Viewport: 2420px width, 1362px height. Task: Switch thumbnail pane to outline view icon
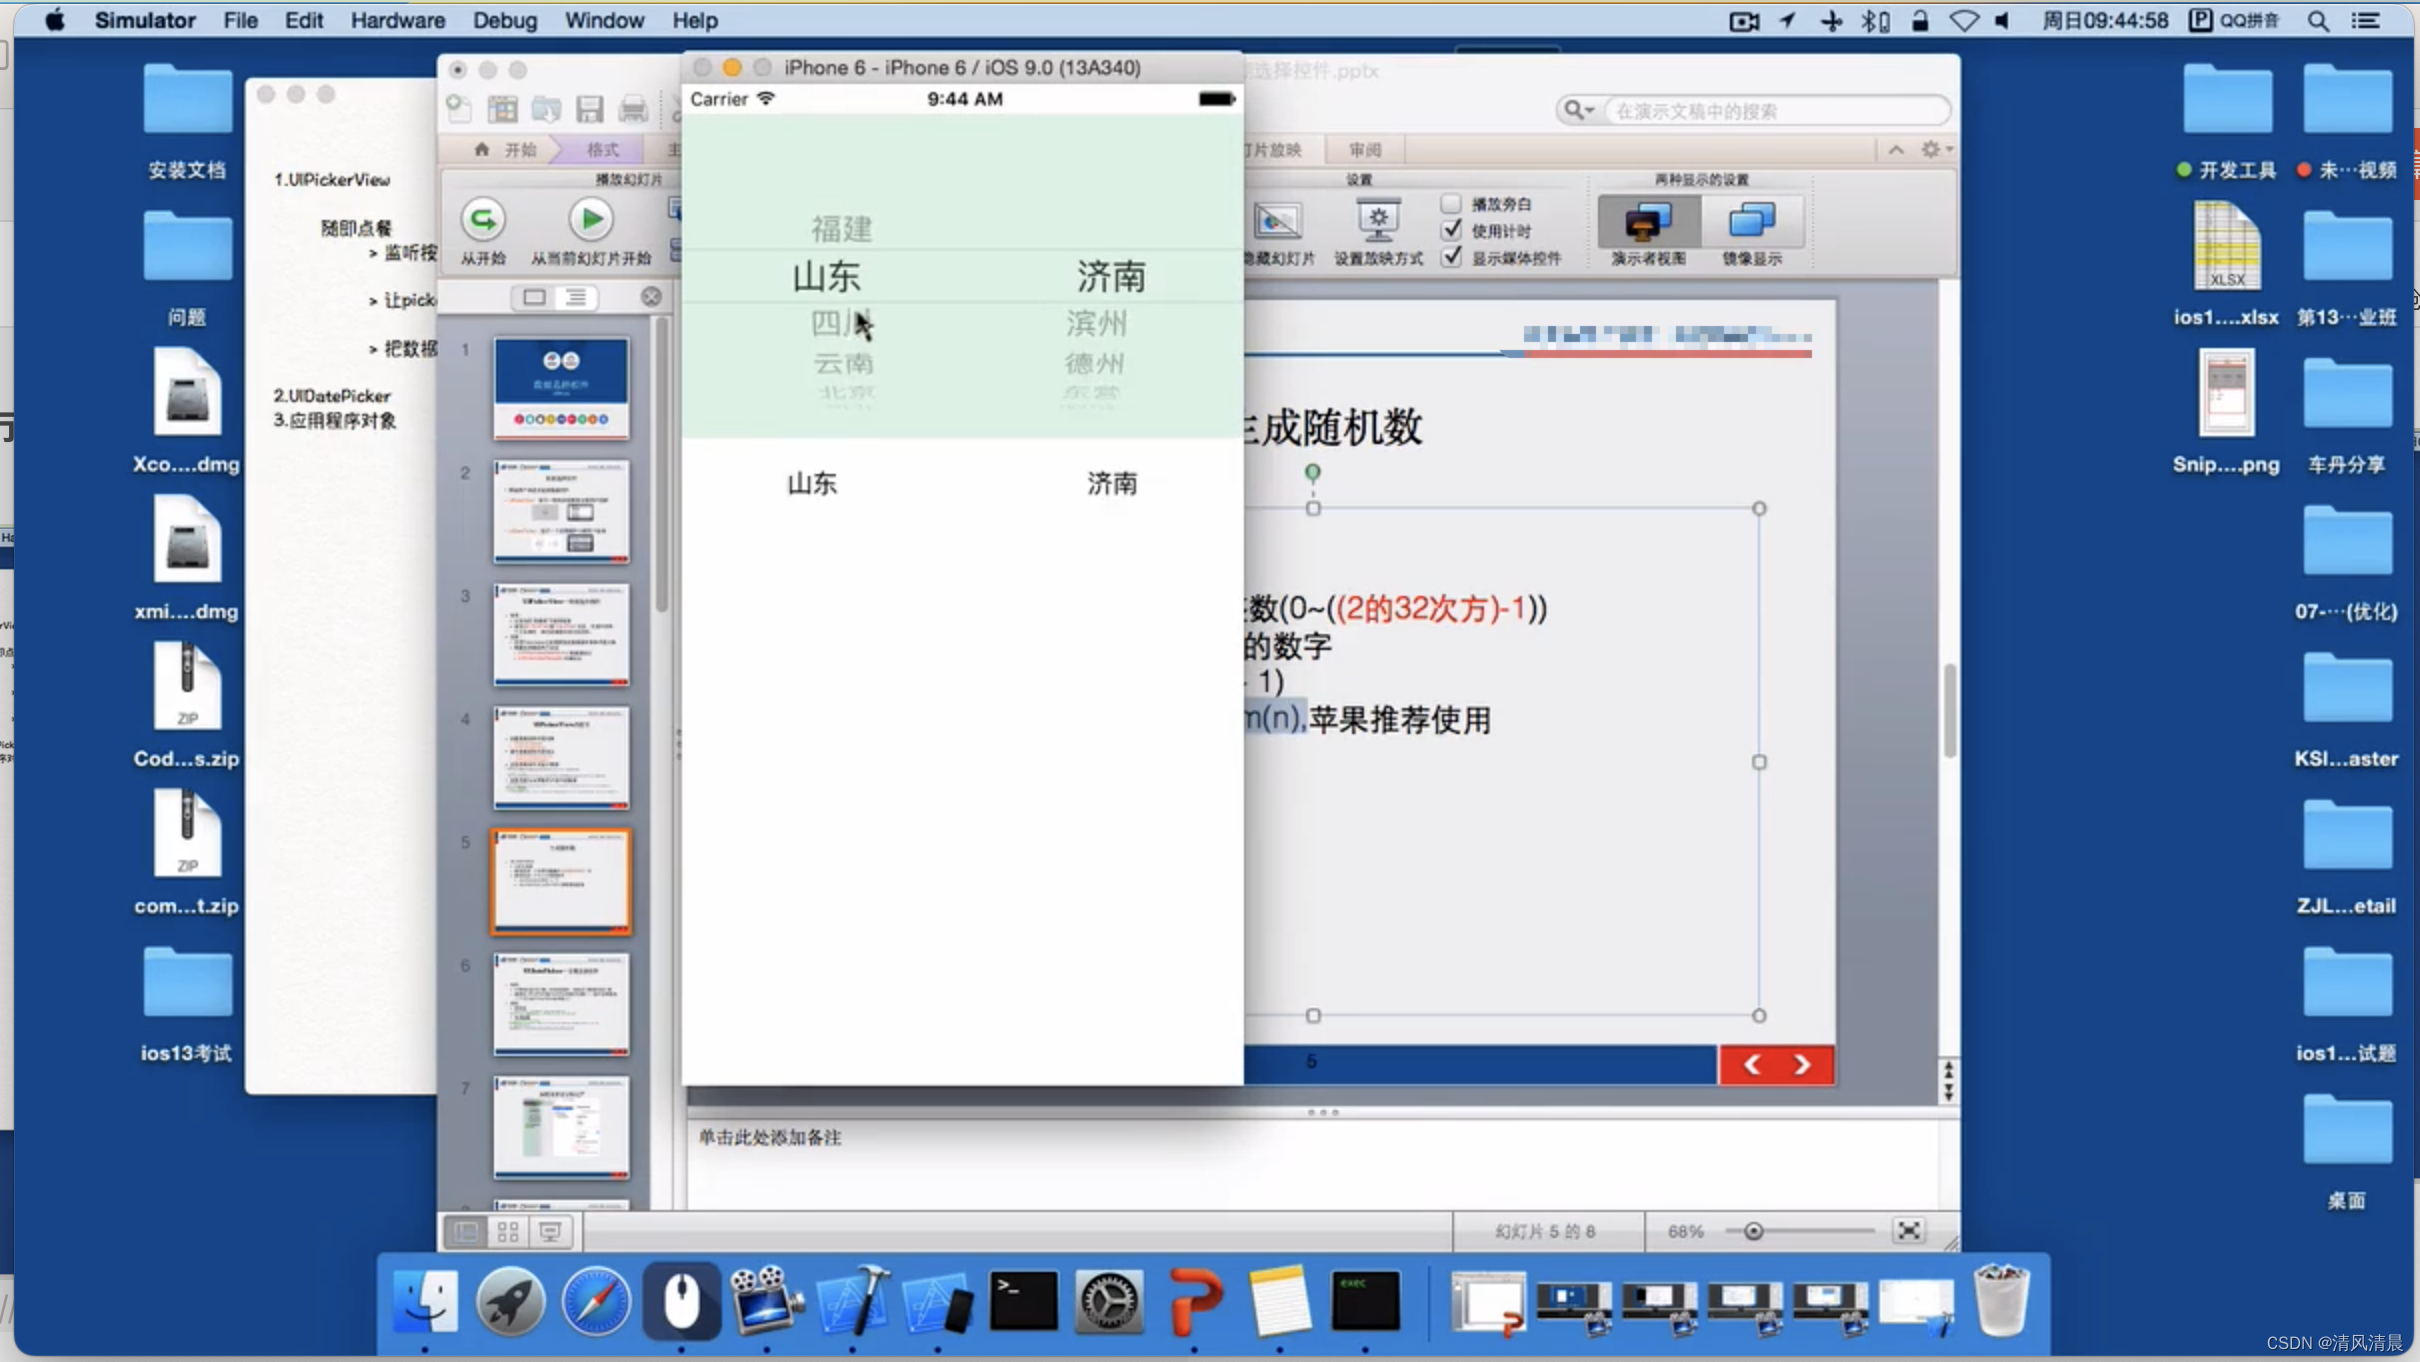pyautogui.click(x=577, y=297)
